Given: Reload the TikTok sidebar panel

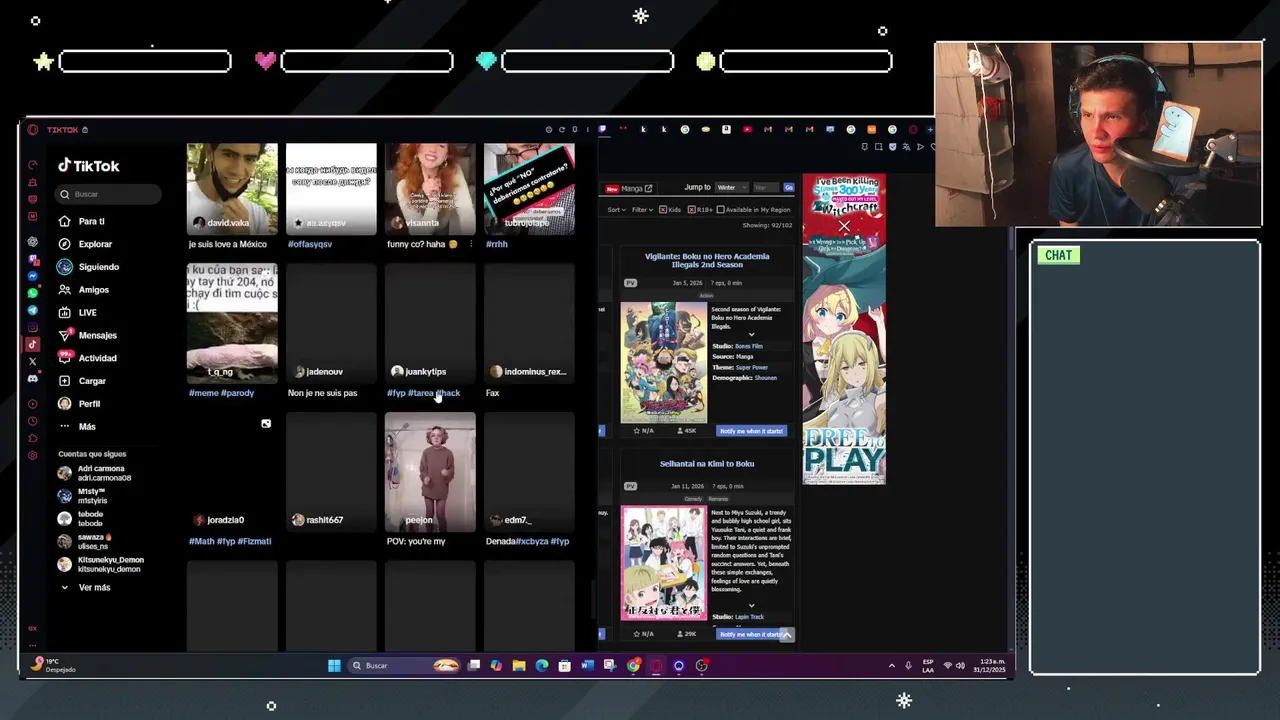Looking at the screenshot, I should point(561,130).
